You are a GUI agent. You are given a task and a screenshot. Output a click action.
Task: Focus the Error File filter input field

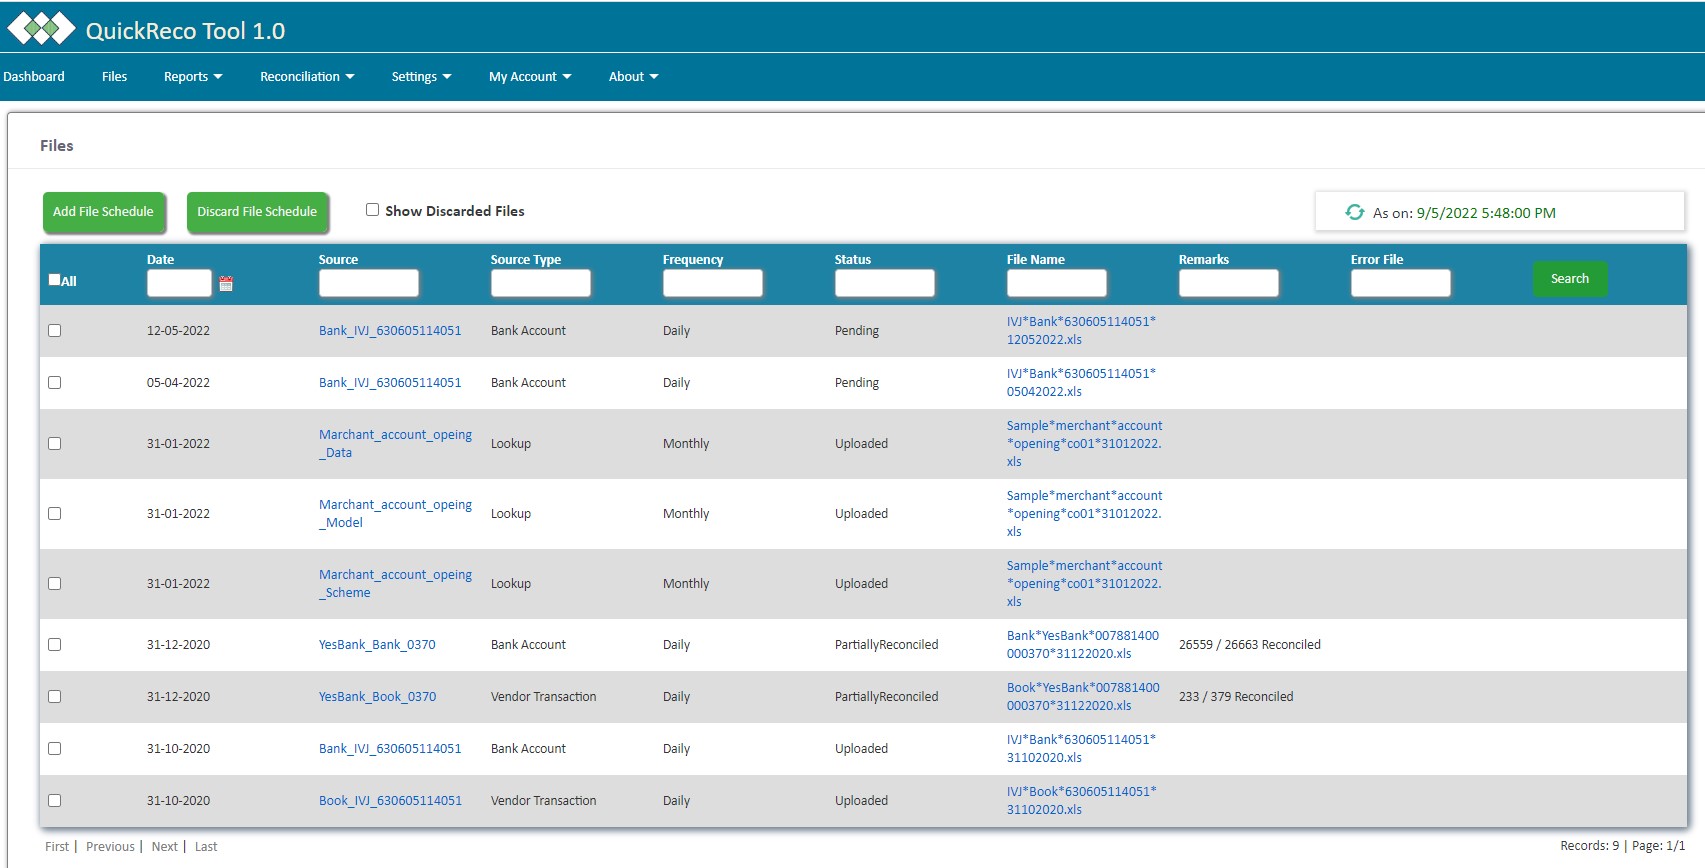coord(1401,283)
